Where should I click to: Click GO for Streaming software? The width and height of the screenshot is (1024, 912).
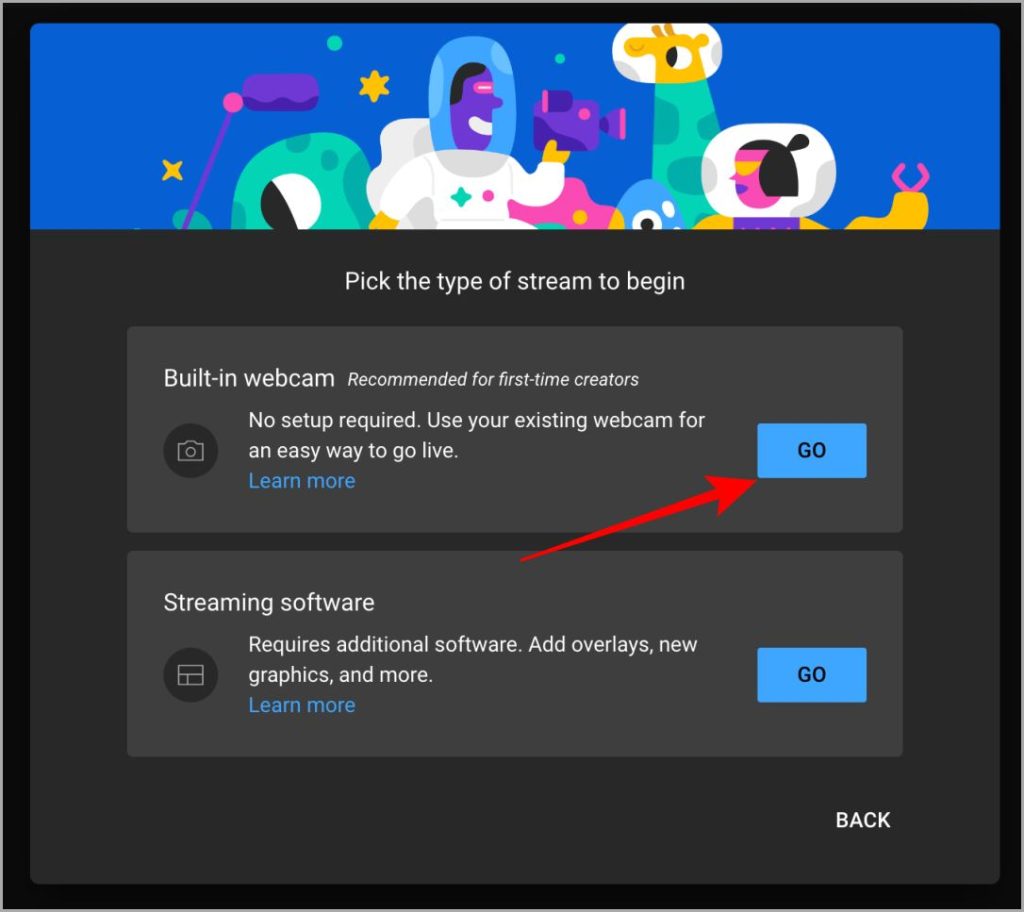(811, 674)
